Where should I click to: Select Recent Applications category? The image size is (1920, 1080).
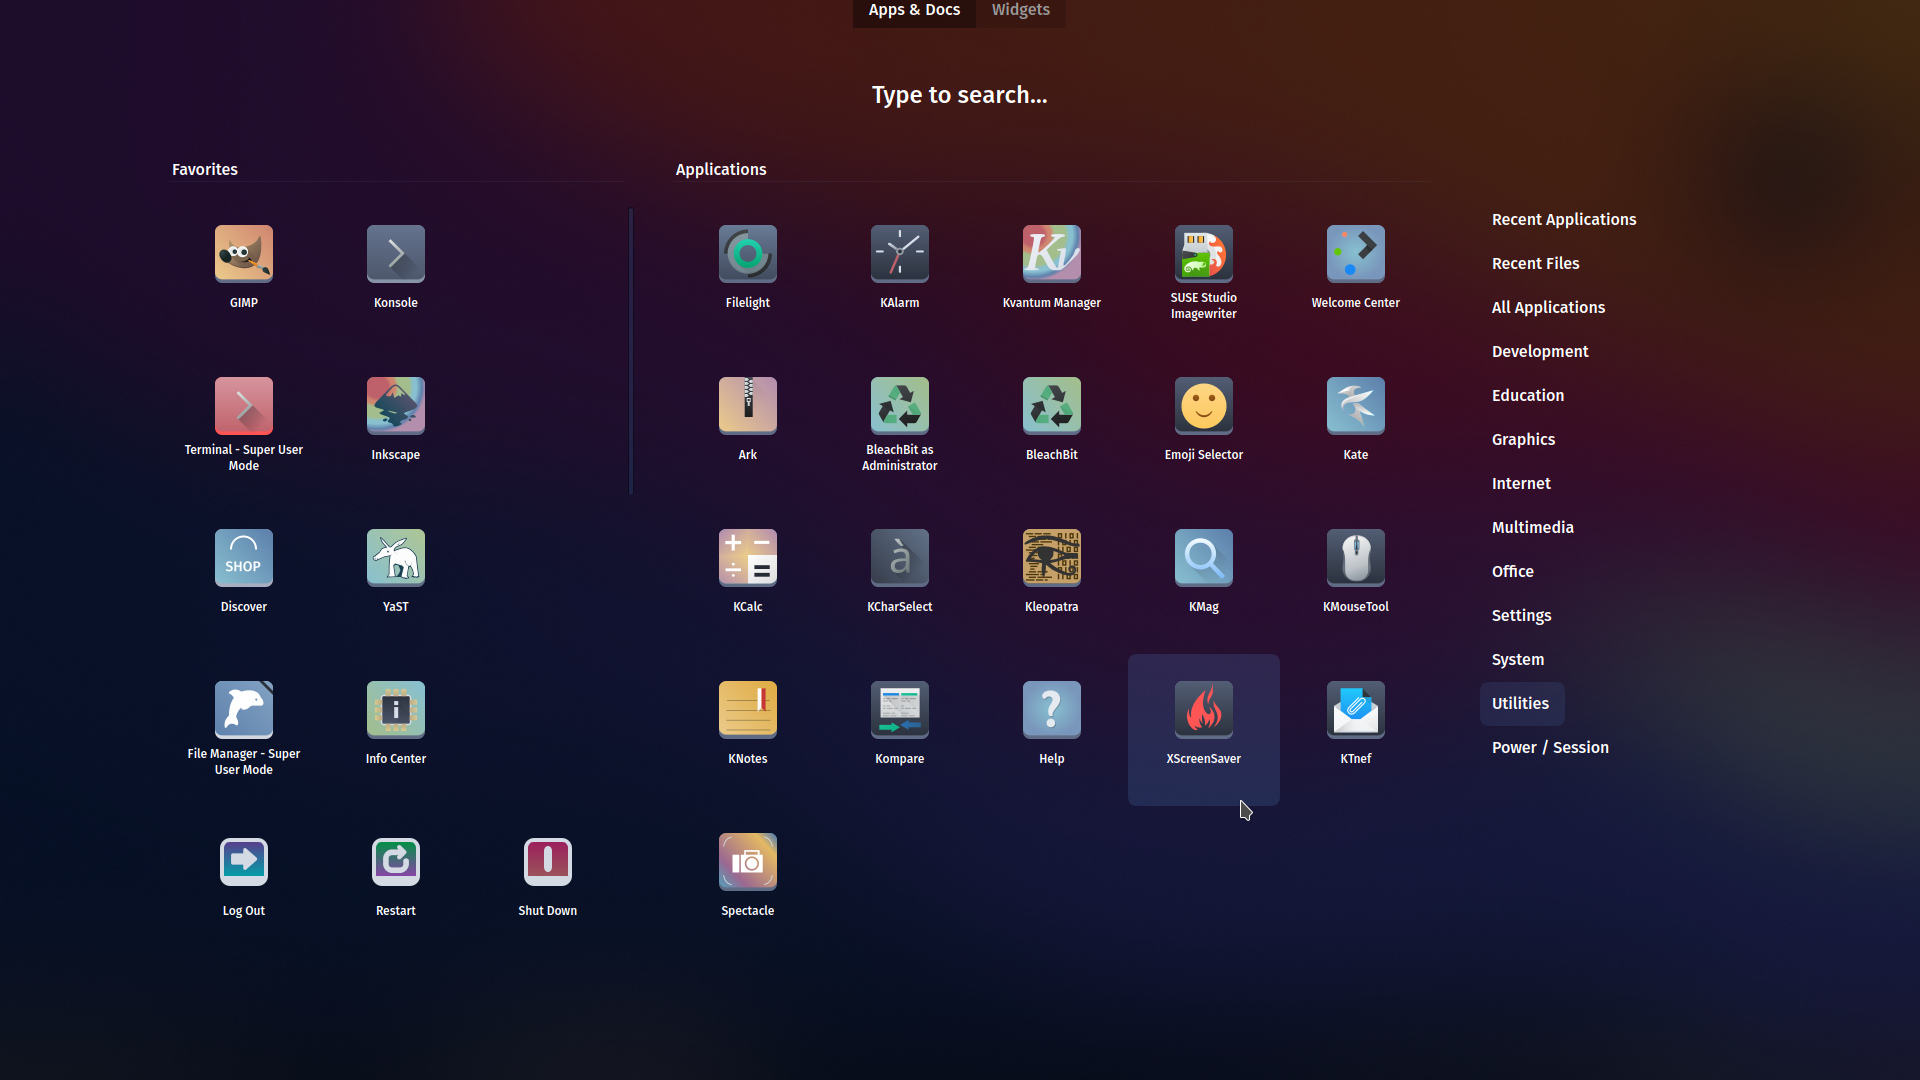tap(1564, 220)
